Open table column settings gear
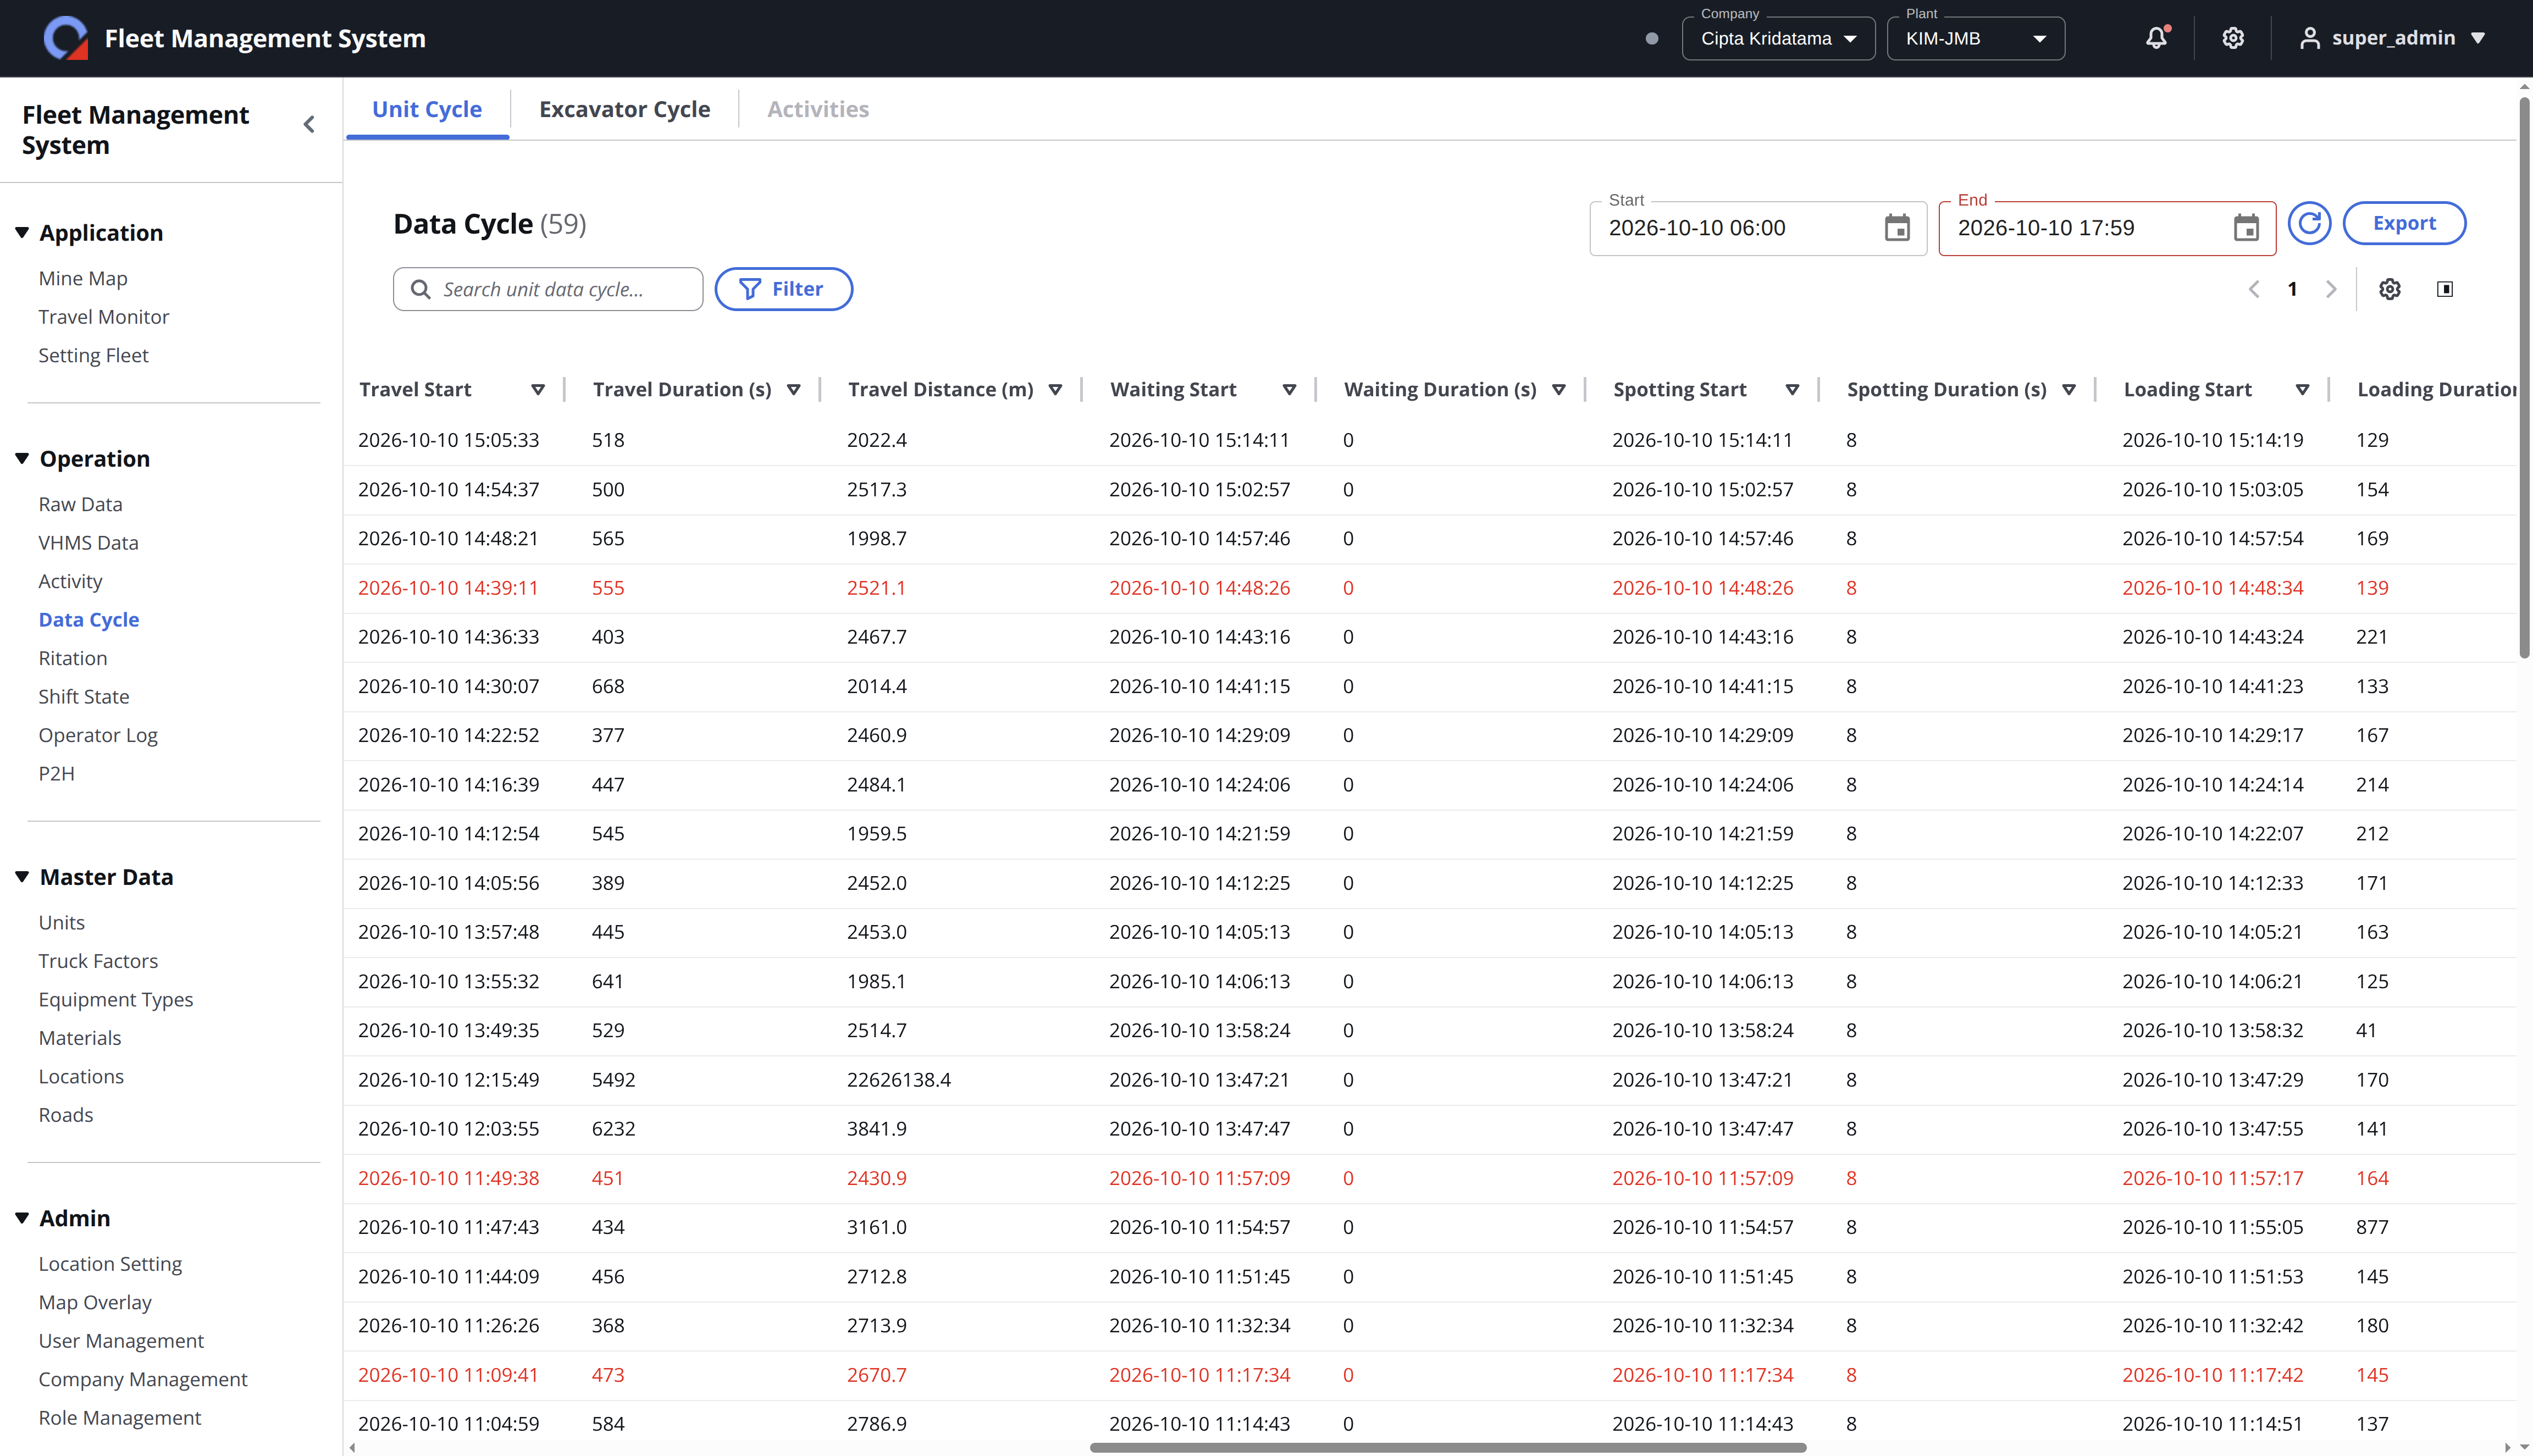 pos(2390,289)
